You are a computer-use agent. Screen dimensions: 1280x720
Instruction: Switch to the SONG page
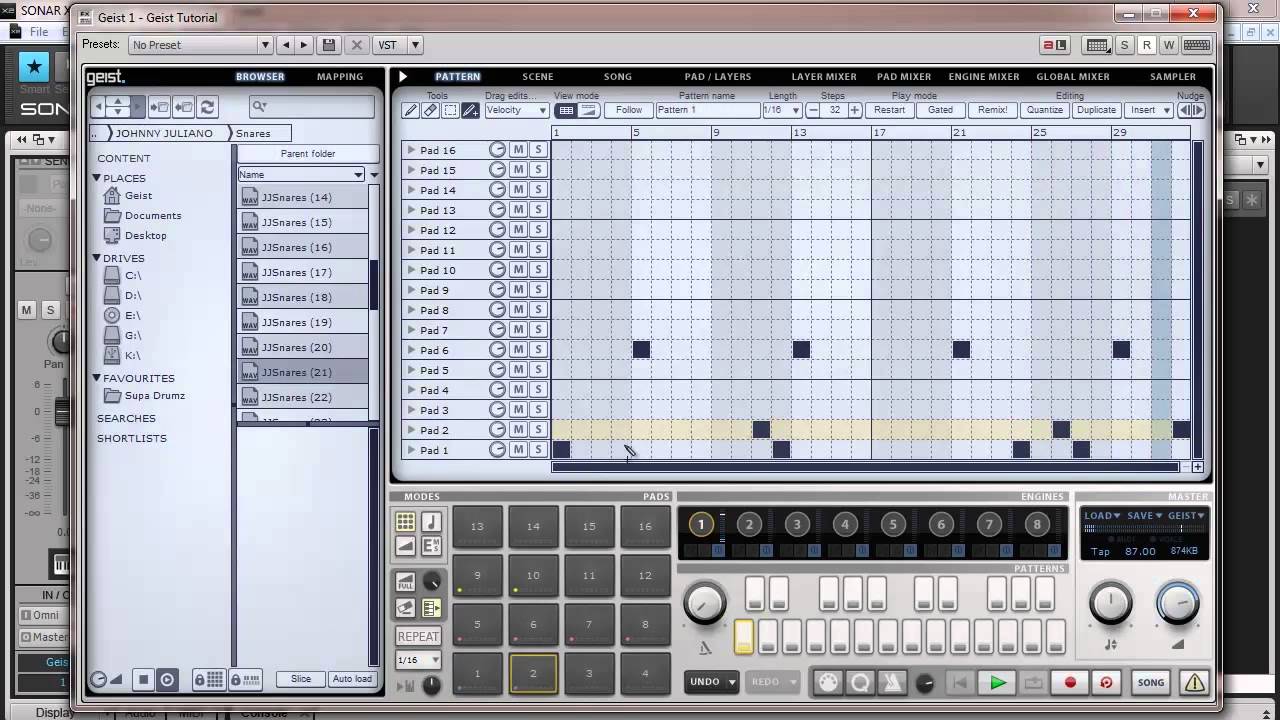pyautogui.click(x=617, y=76)
